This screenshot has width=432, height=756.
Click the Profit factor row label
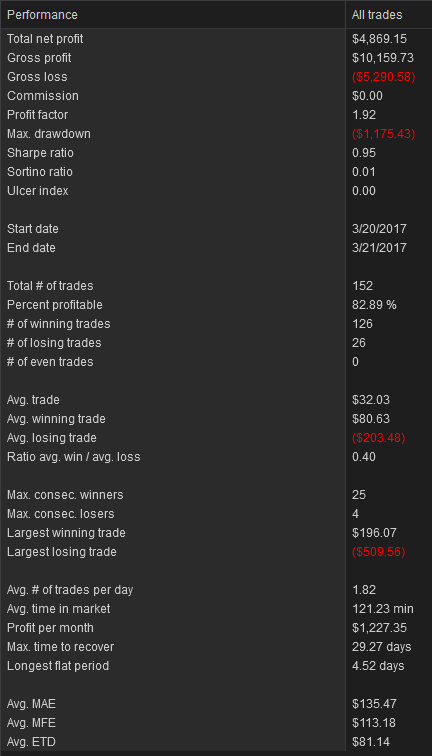[x=38, y=115]
